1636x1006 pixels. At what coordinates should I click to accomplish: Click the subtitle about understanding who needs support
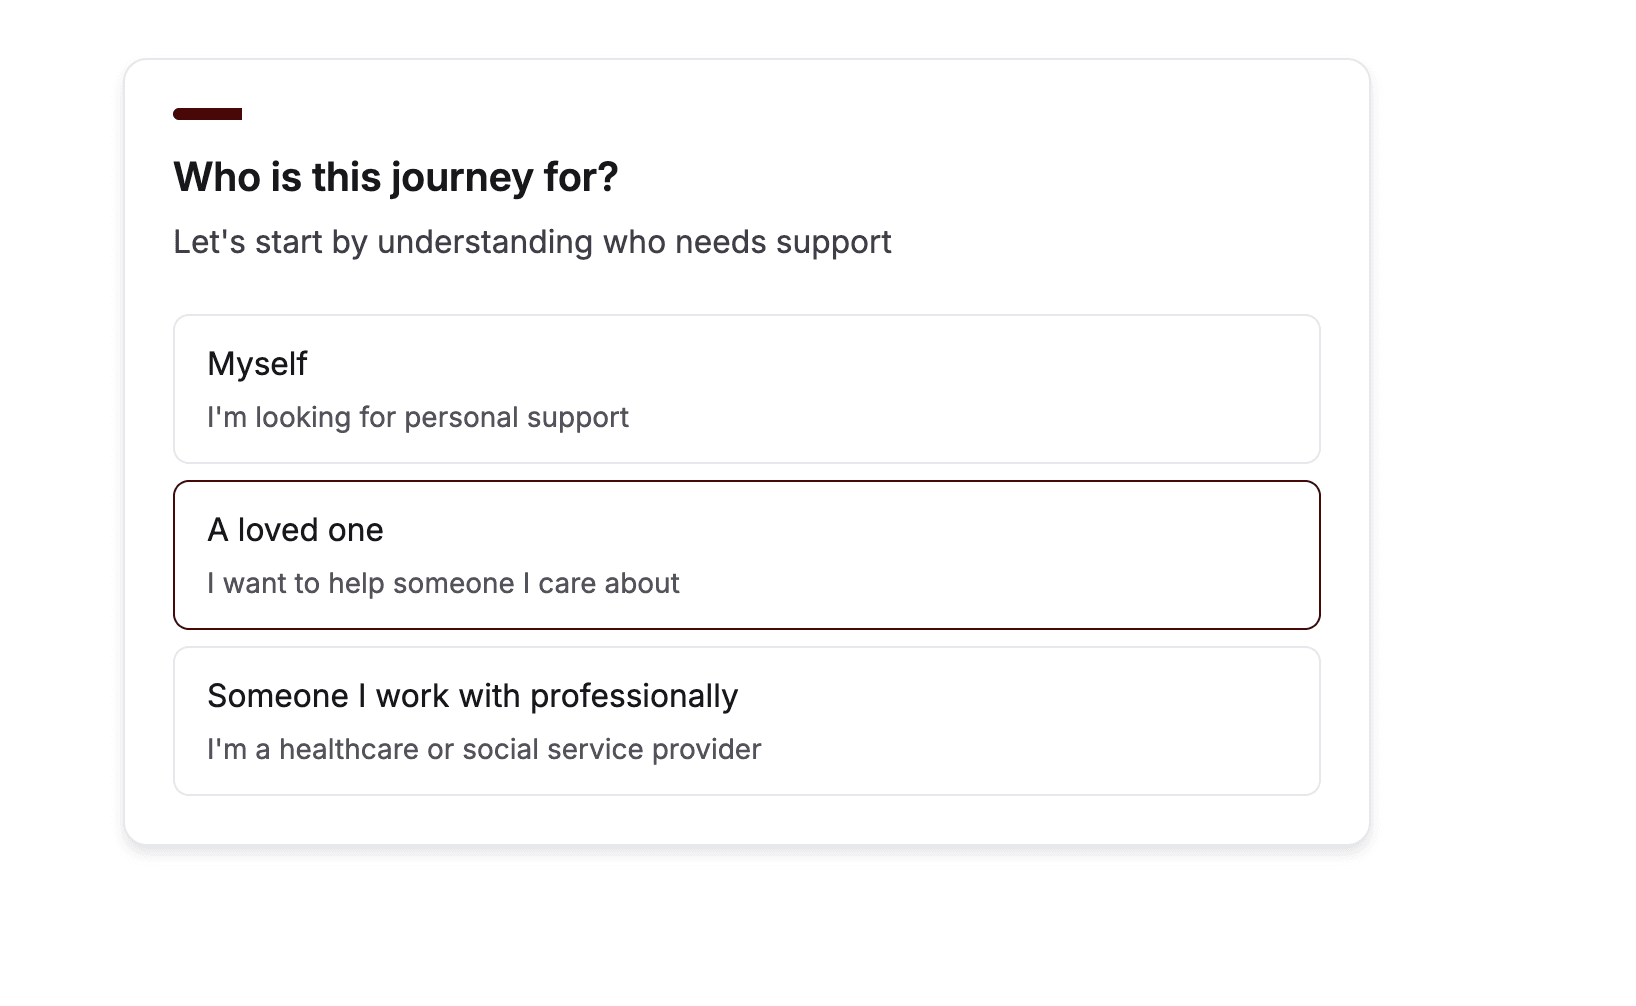tap(532, 241)
